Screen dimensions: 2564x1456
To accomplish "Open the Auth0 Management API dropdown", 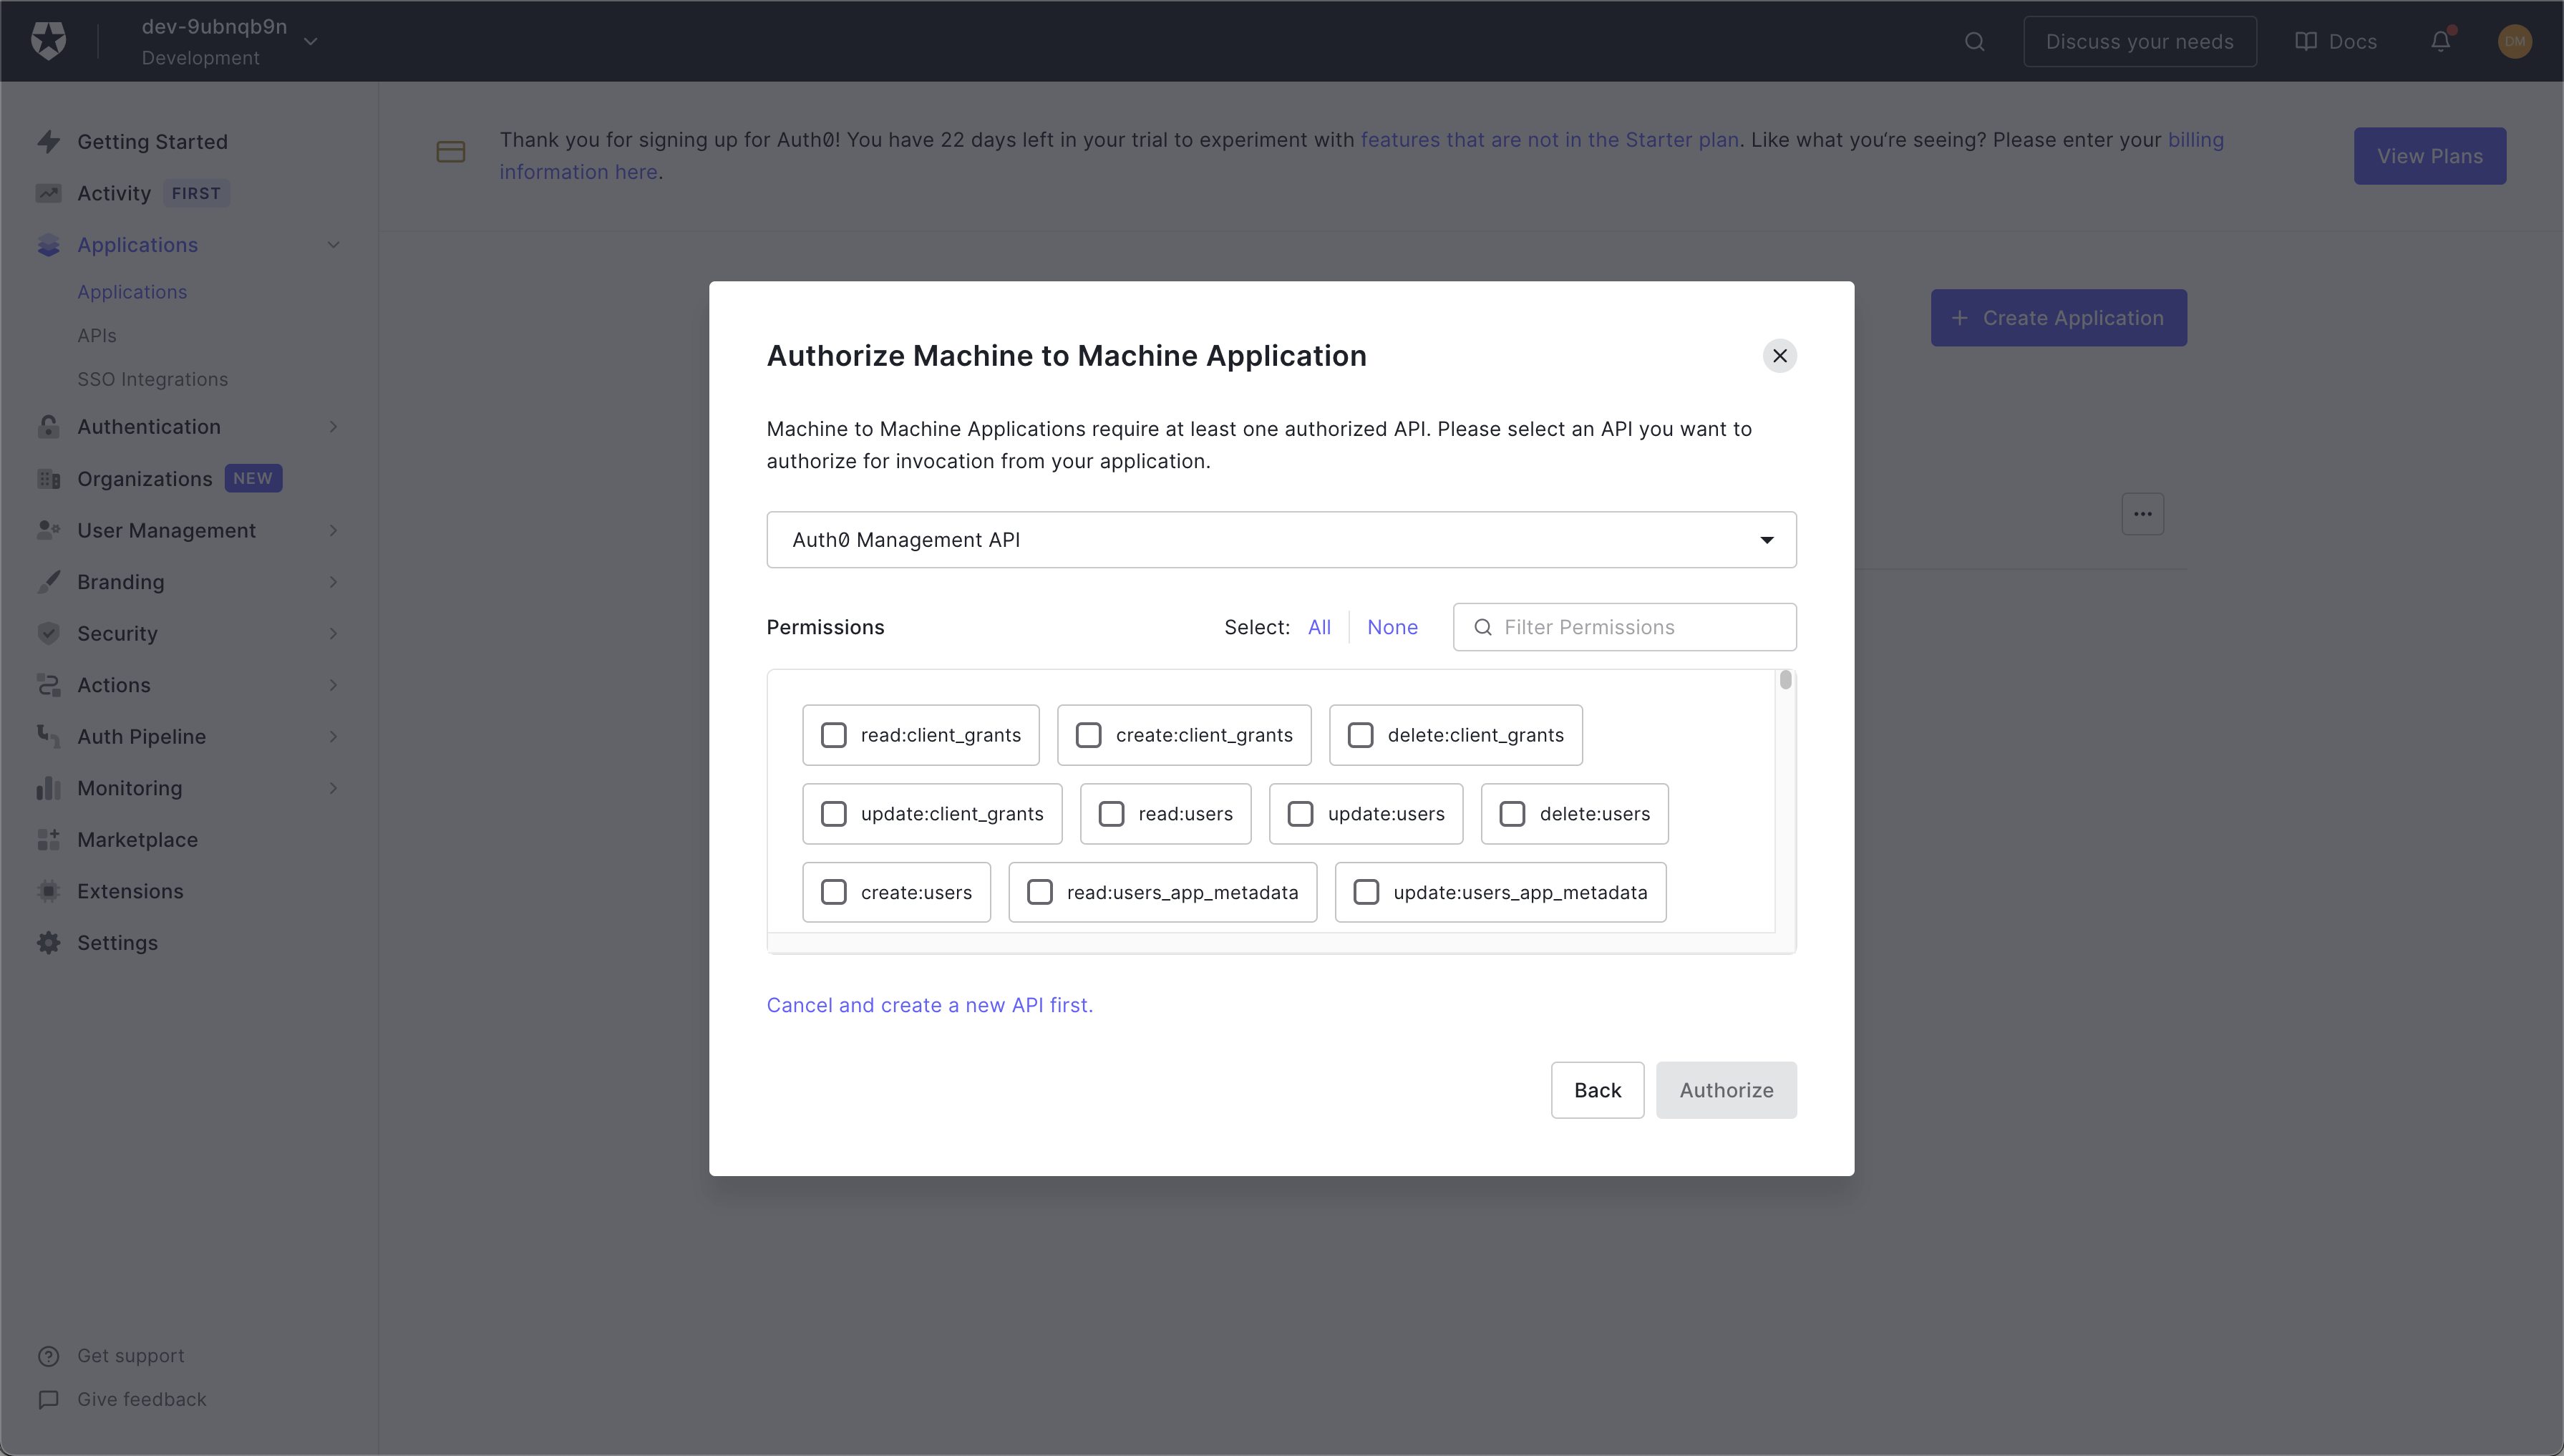I will point(1280,540).
